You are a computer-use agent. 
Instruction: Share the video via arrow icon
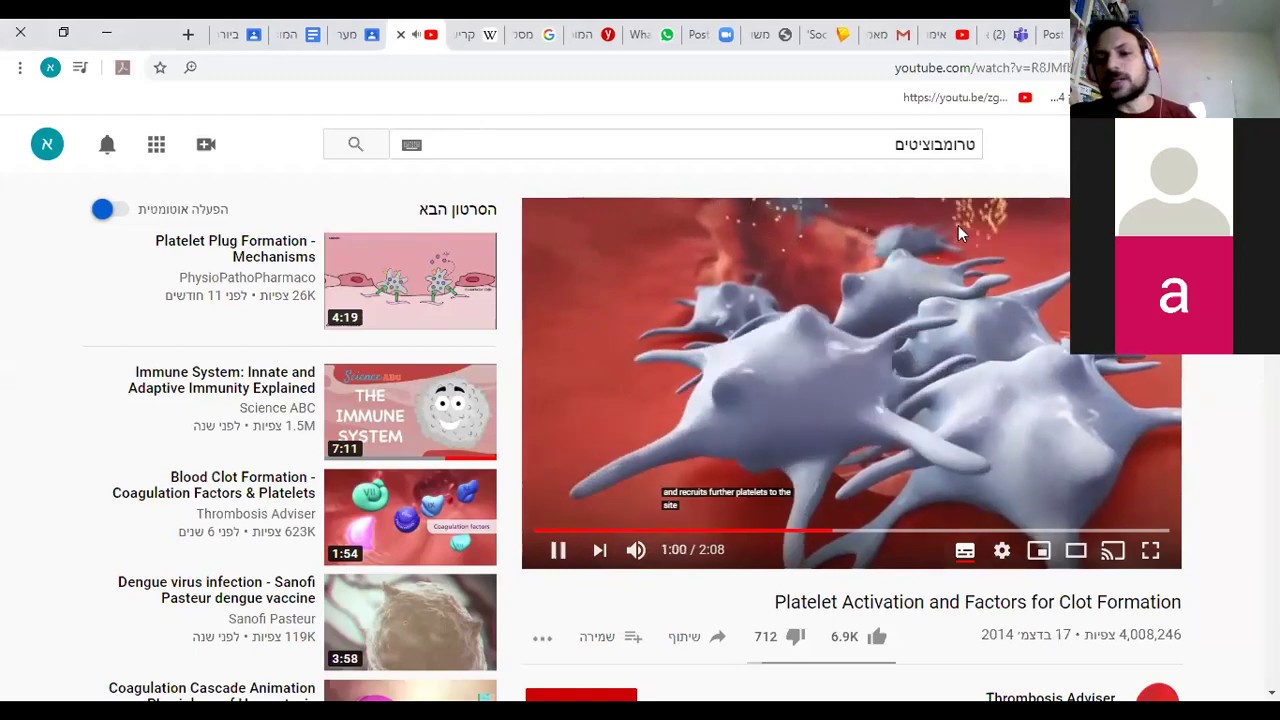point(718,636)
